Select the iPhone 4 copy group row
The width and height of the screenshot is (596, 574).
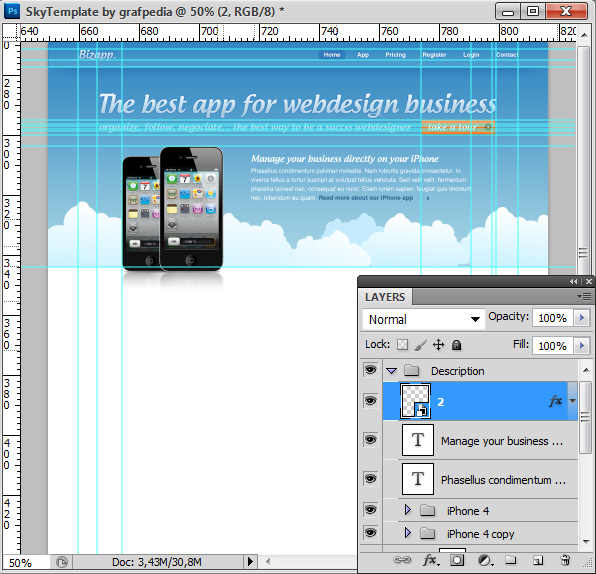tap(481, 533)
